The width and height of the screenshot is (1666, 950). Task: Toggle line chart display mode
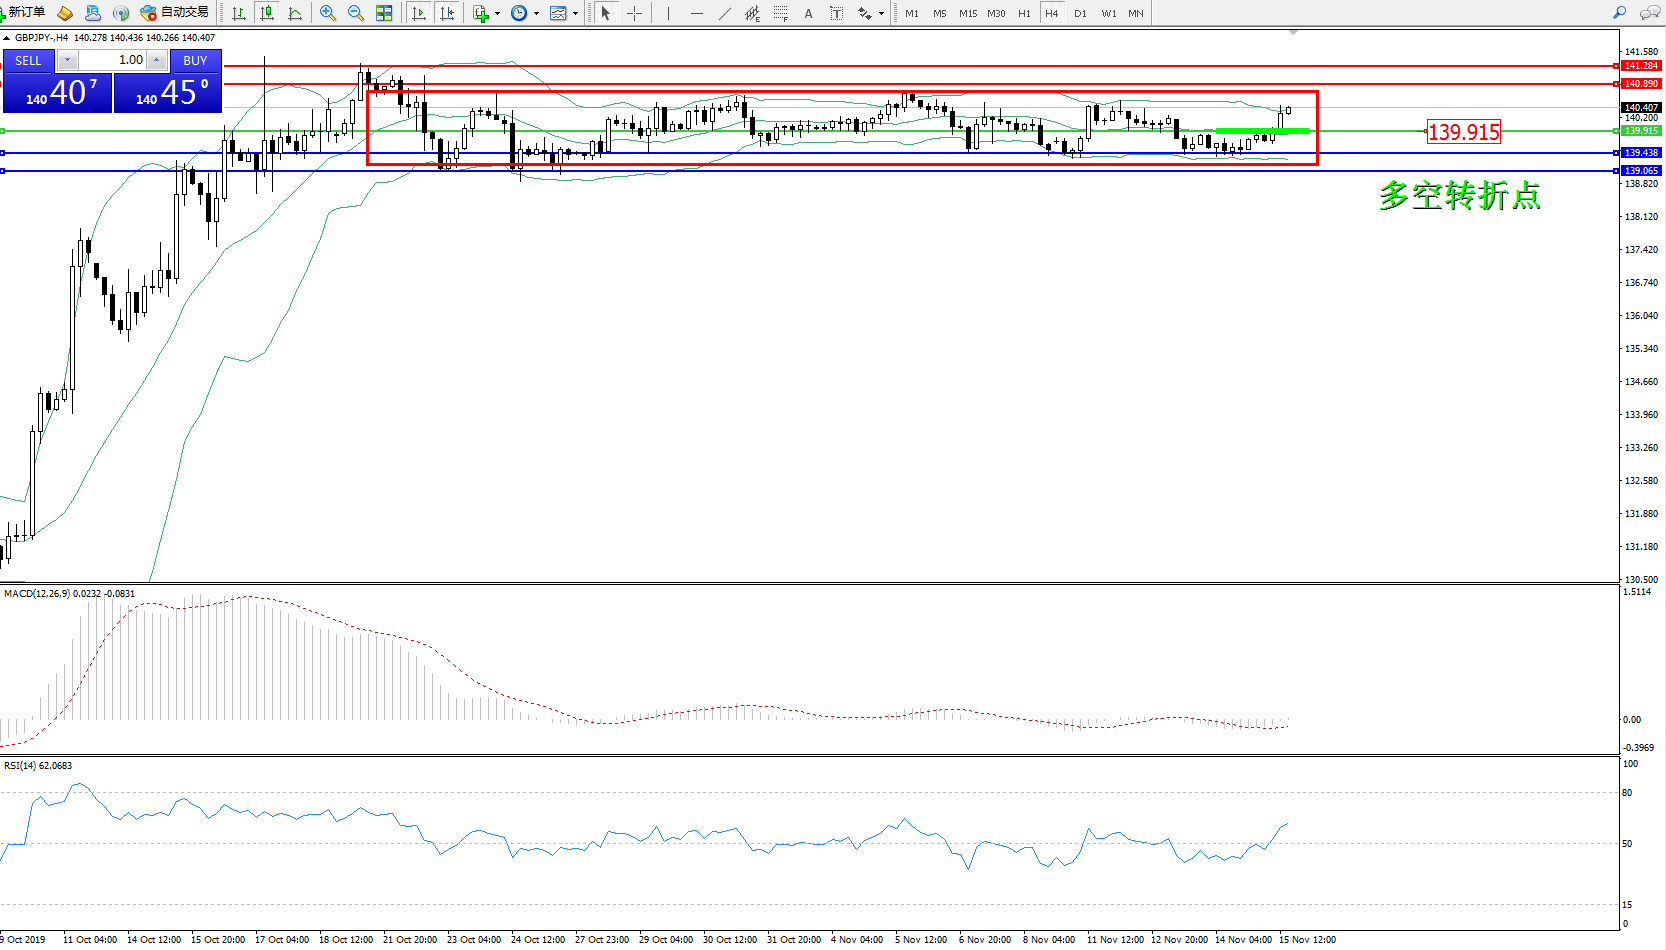295,13
